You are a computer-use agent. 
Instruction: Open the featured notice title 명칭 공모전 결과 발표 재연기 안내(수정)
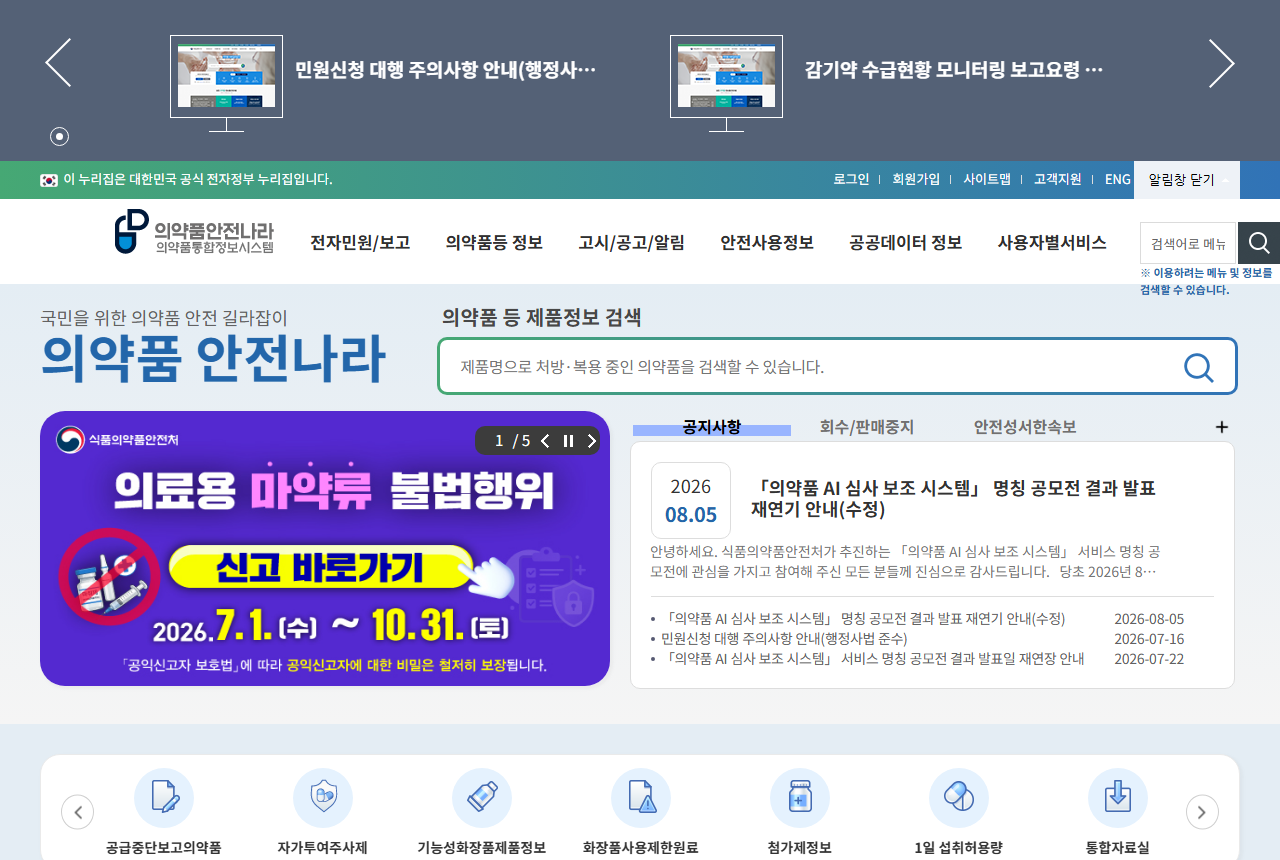(x=953, y=498)
